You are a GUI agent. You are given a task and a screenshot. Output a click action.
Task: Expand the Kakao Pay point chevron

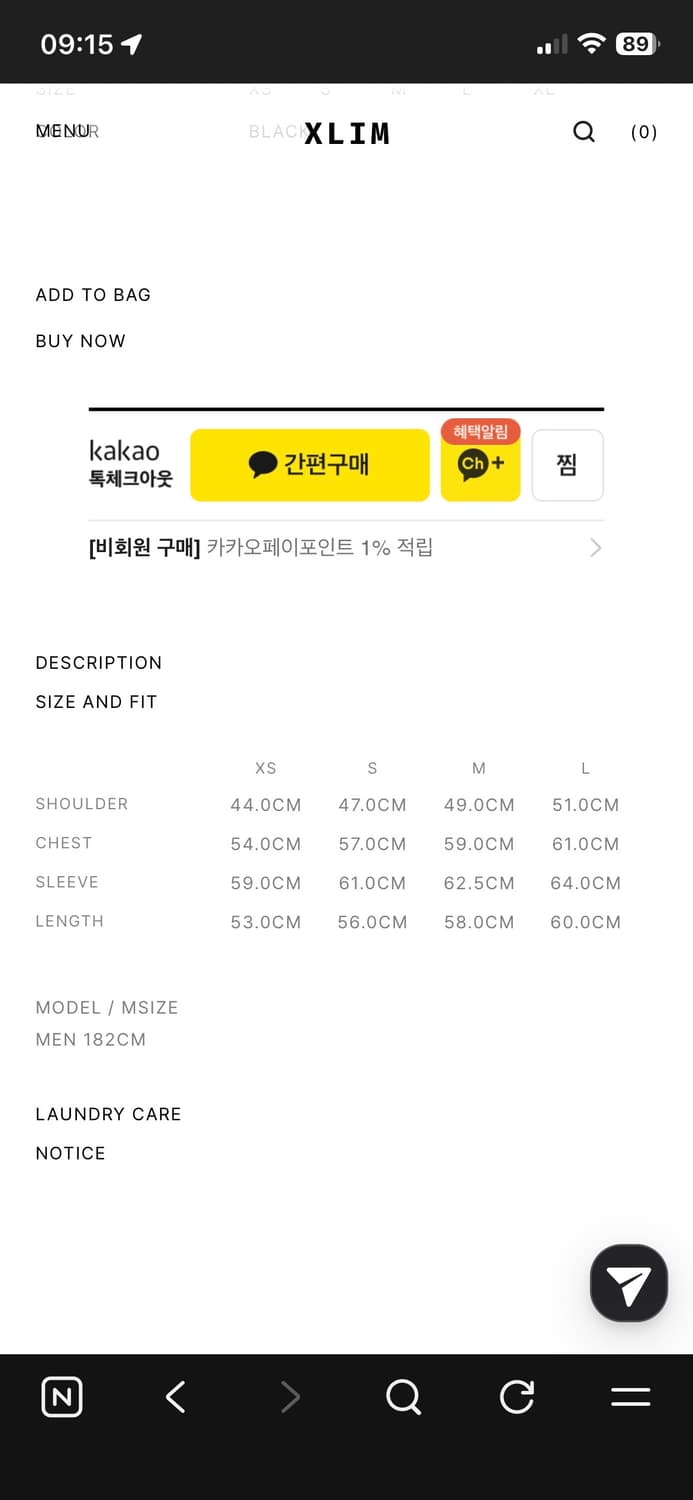595,547
